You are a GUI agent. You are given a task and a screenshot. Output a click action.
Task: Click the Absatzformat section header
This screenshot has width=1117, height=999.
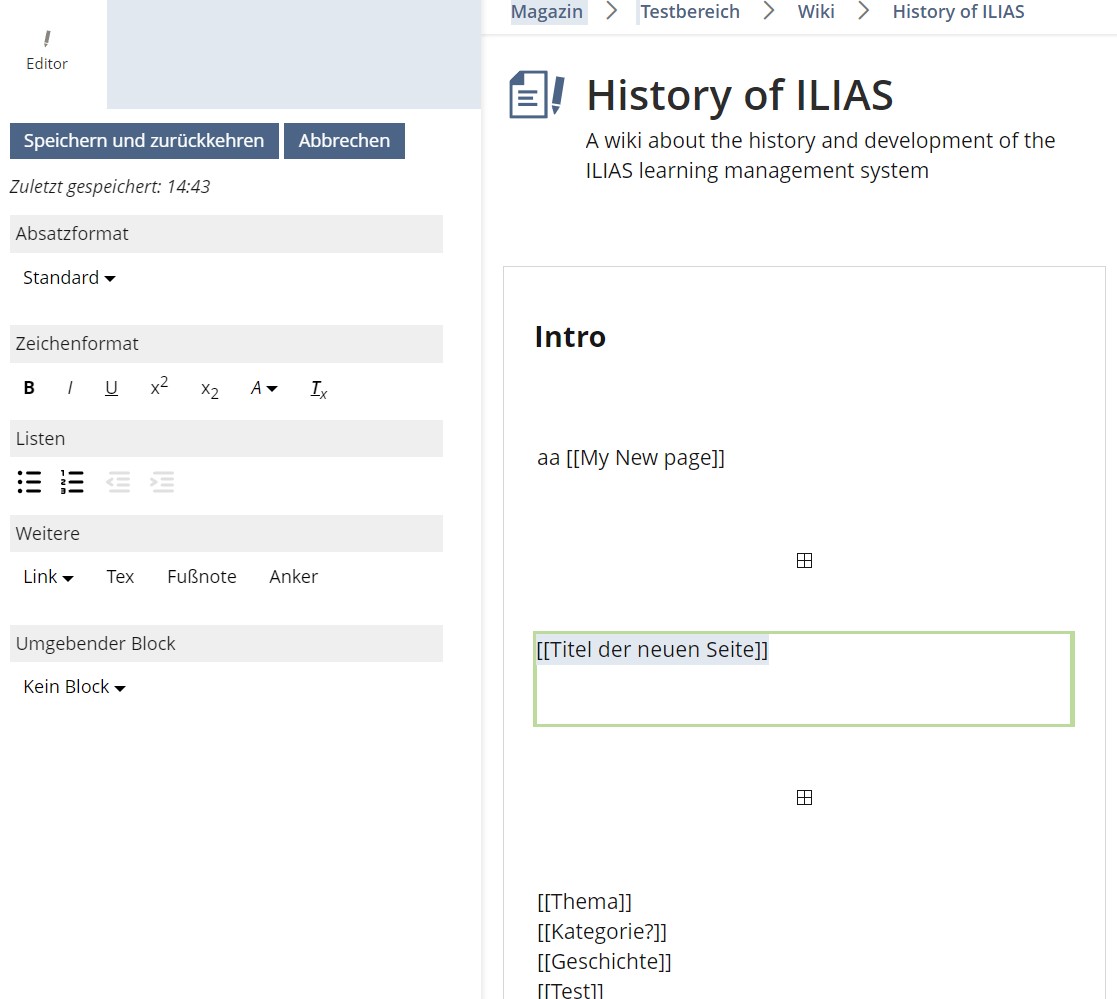227,234
